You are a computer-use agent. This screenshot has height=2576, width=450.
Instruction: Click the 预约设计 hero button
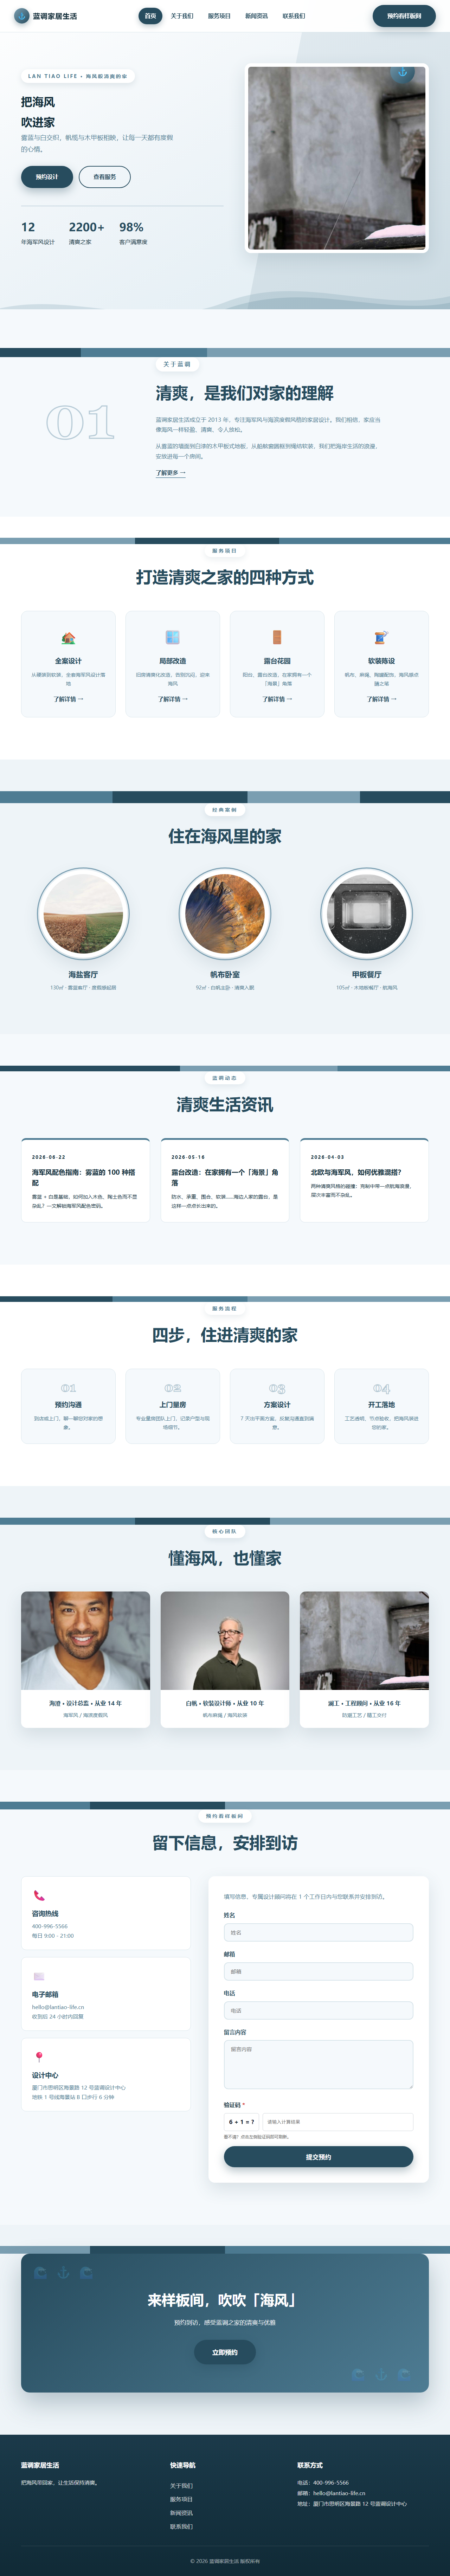click(x=47, y=177)
